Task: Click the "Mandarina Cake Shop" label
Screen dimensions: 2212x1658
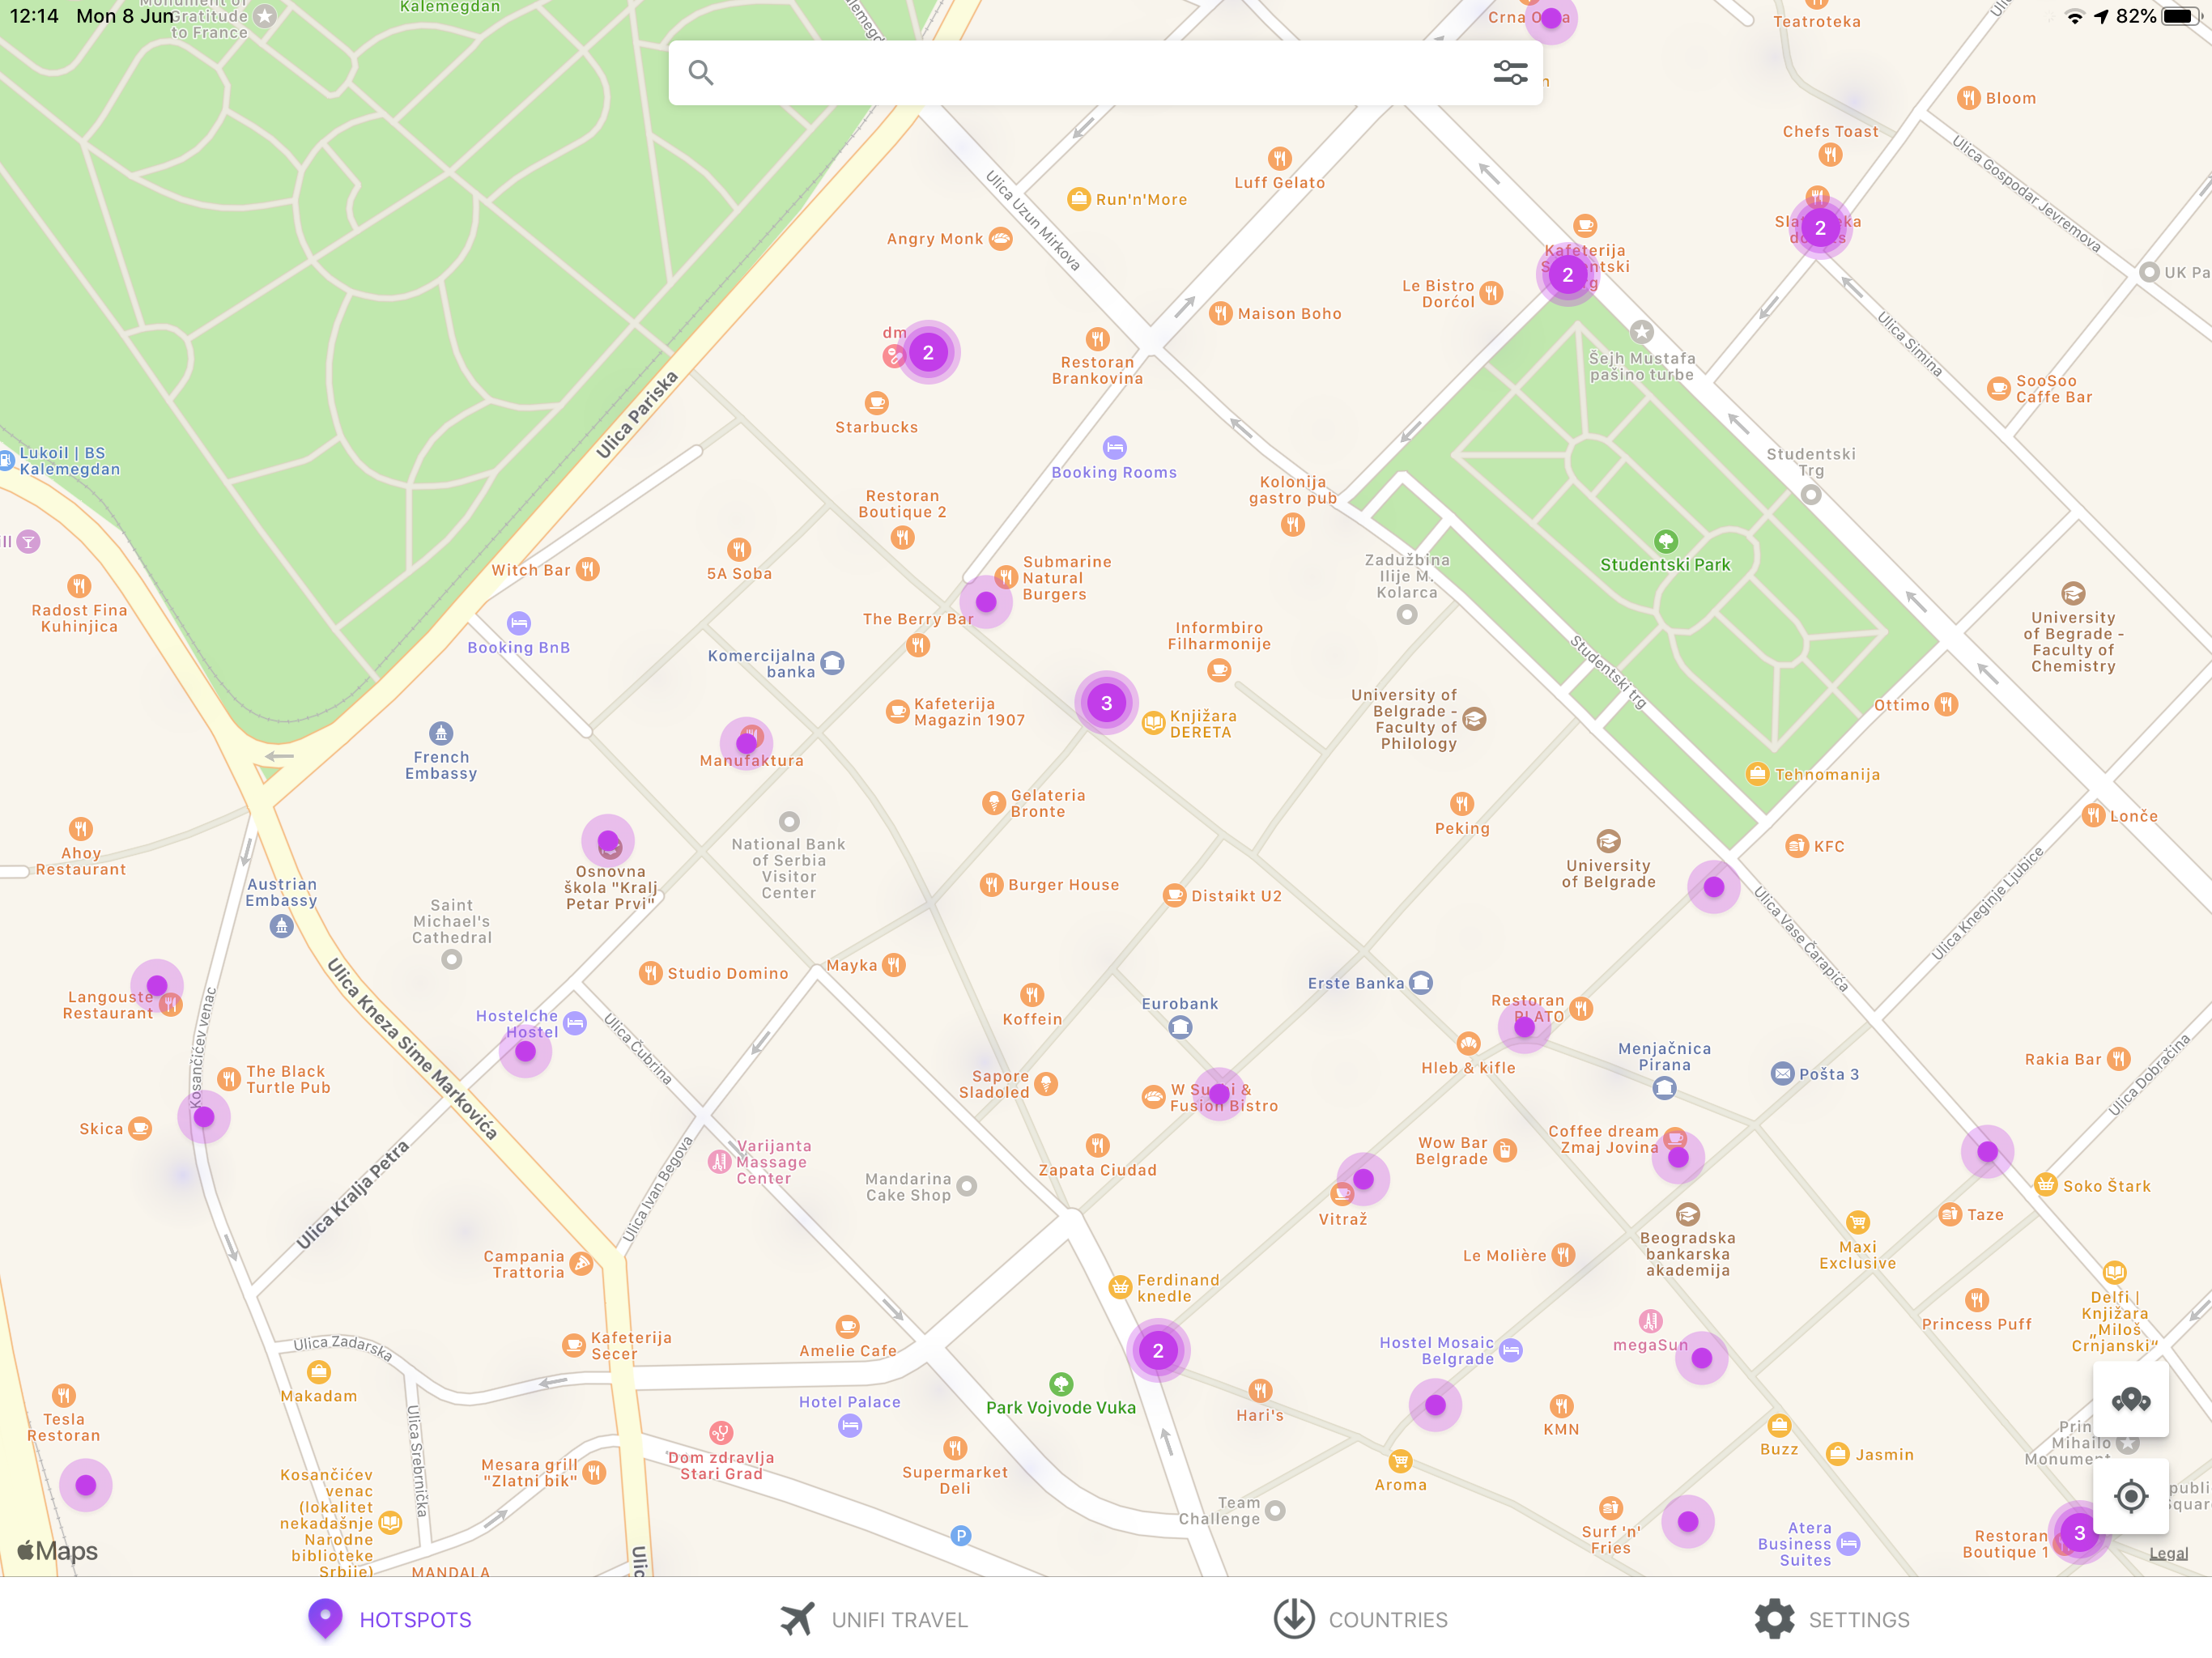Action: coord(908,1187)
